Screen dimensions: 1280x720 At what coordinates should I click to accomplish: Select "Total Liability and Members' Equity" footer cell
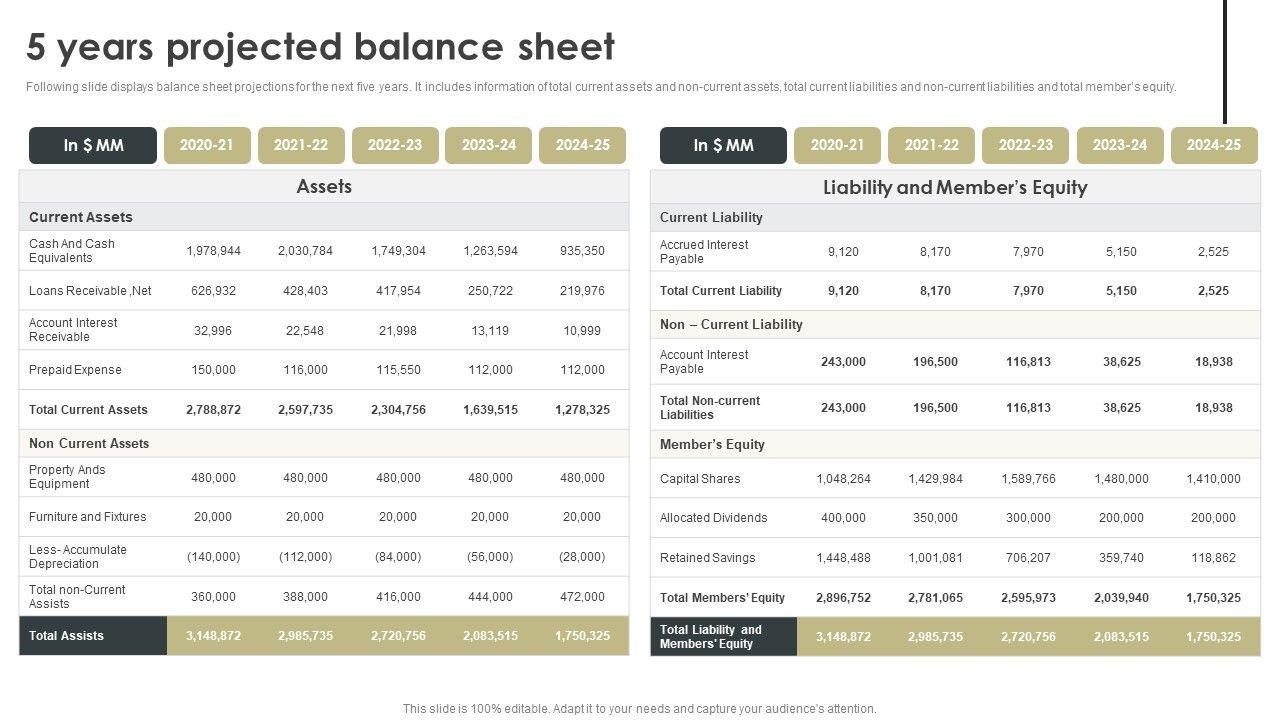724,637
